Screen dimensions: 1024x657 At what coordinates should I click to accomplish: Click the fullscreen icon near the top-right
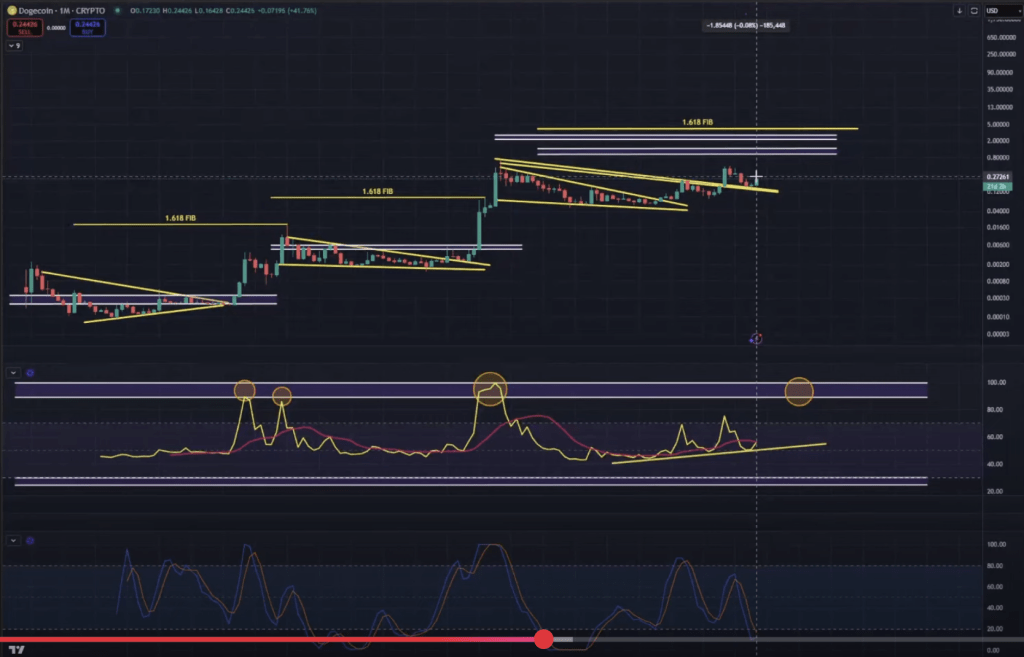point(973,10)
